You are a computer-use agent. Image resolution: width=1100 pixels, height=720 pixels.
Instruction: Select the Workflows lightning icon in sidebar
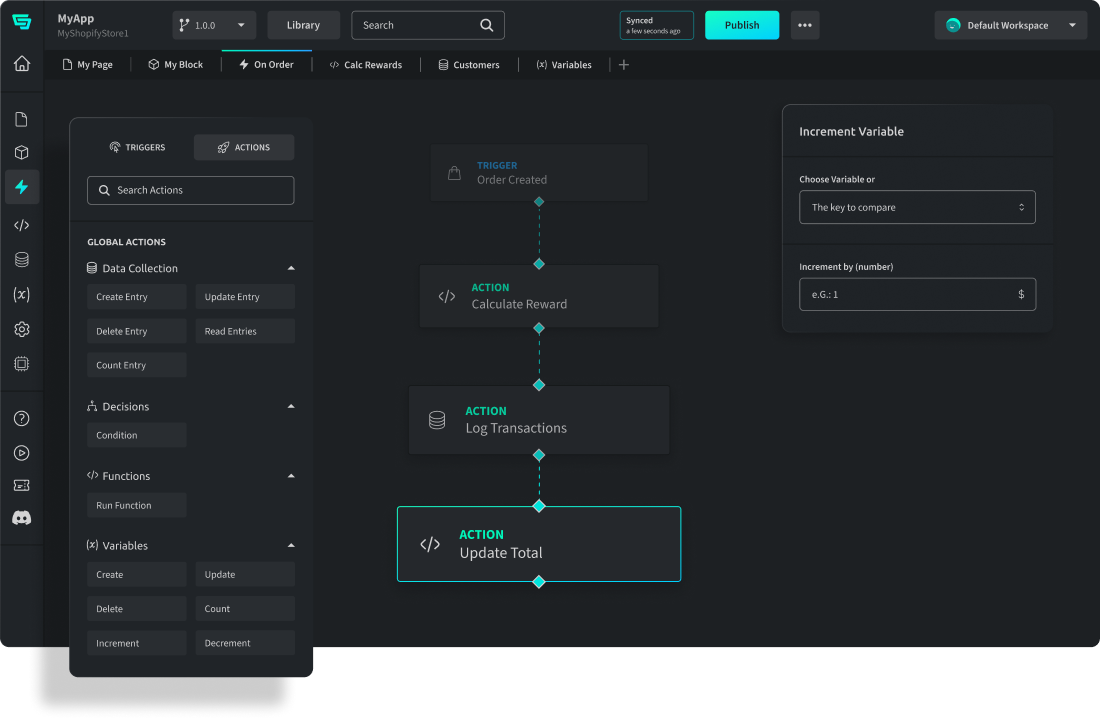point(22,187)
